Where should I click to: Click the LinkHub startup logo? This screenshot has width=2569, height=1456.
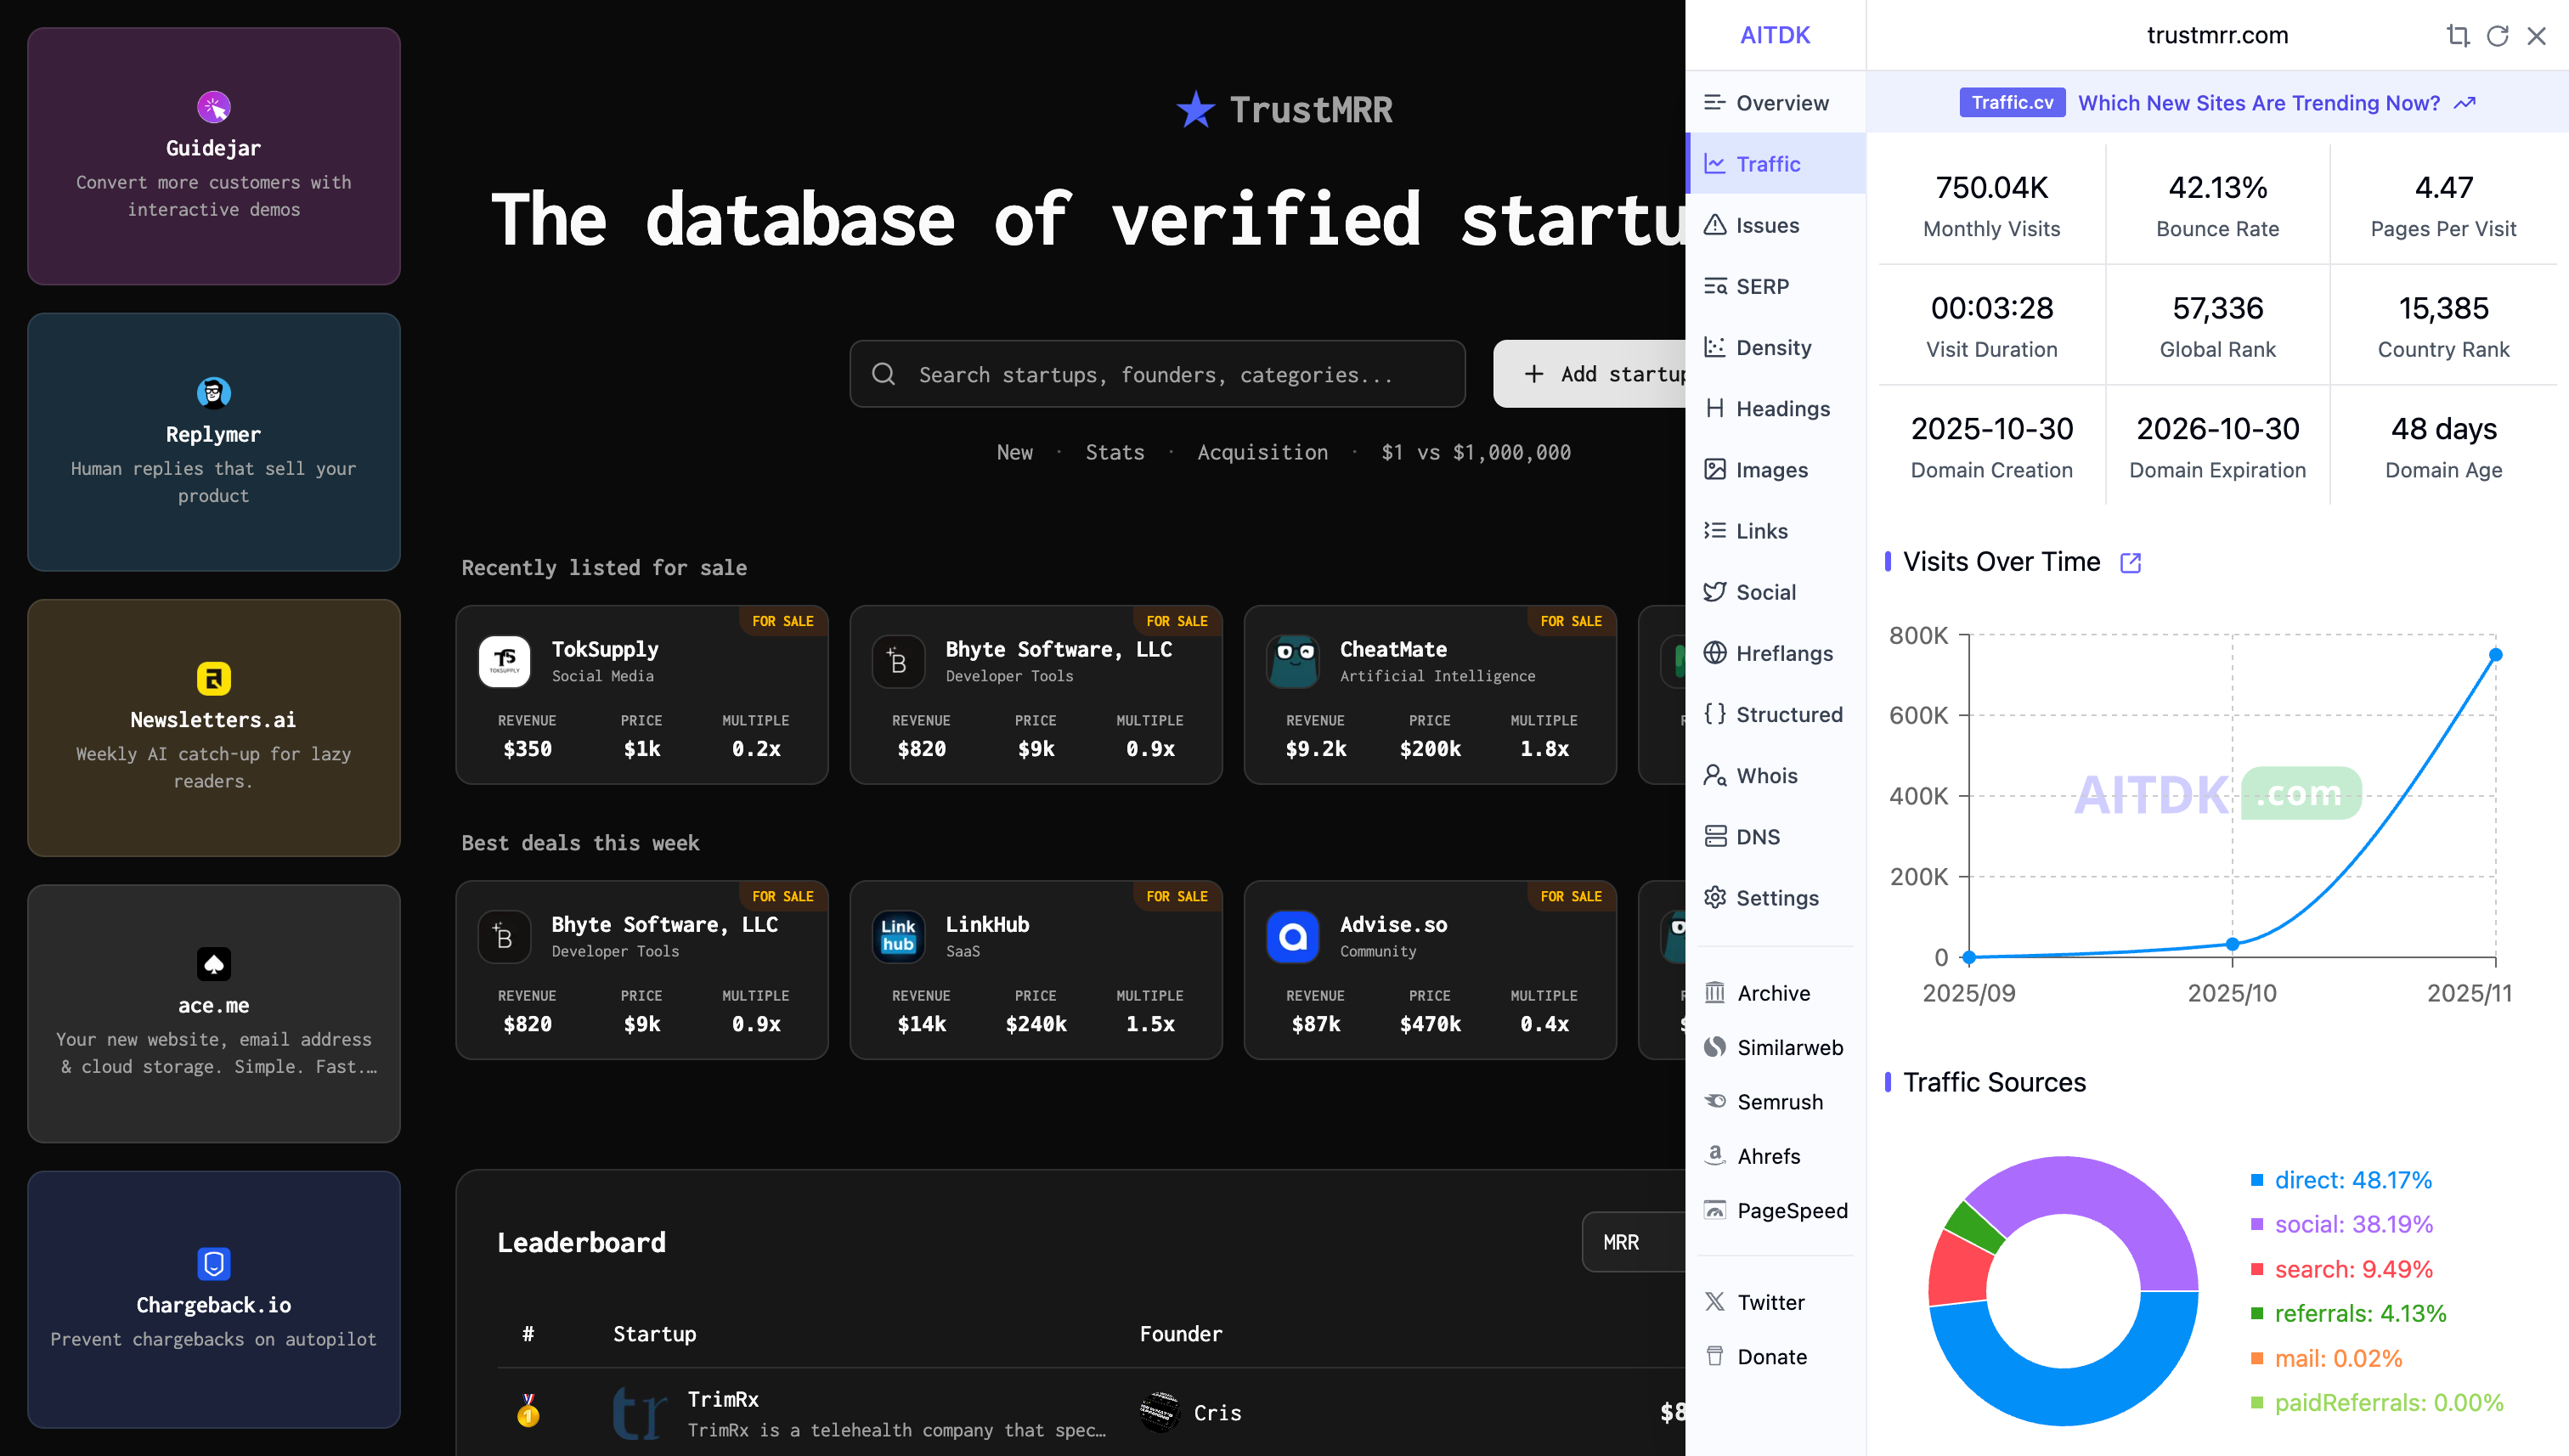click(897, 936)
